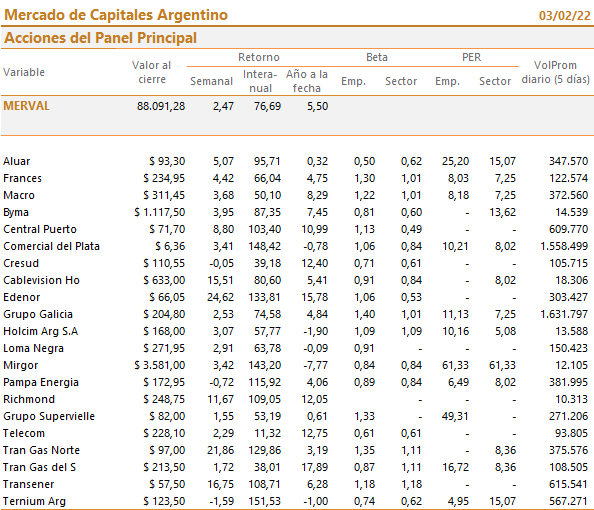Viewport: 594px width, 510px height.
Task: Select Aluar's average volume 347.570
Action: 569,161
